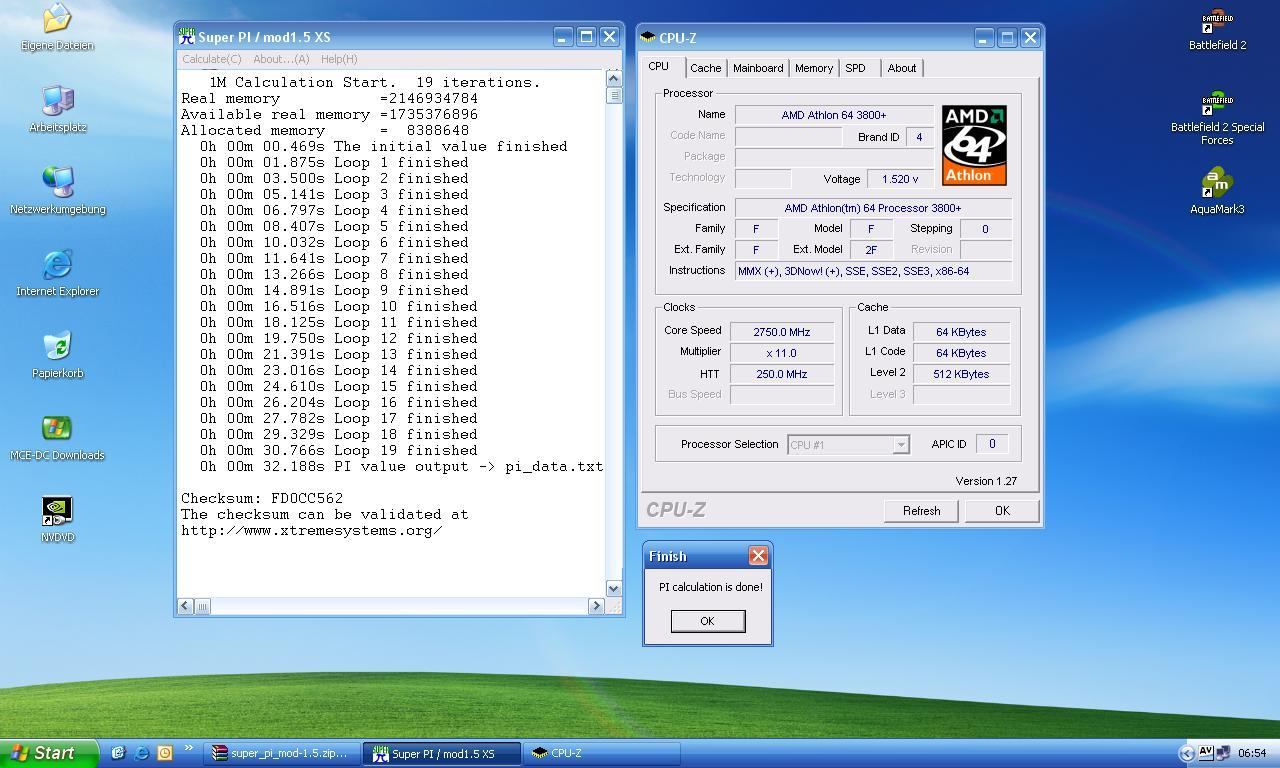This screenshot has width=1280, height=768.
Task: Click the Version 1.27 label in CPU-Z
Action: pos(986,481)
